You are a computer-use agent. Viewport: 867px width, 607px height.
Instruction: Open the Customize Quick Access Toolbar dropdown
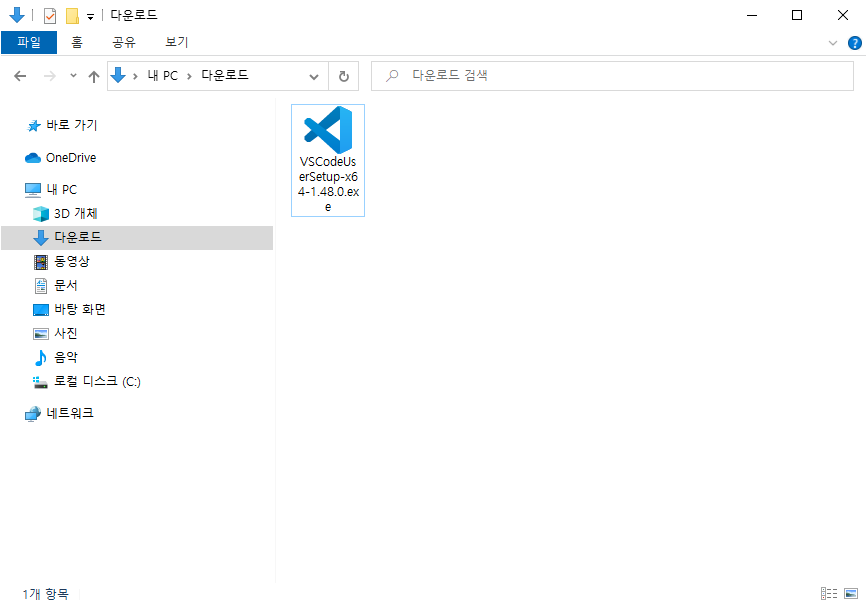coord(91,17)
